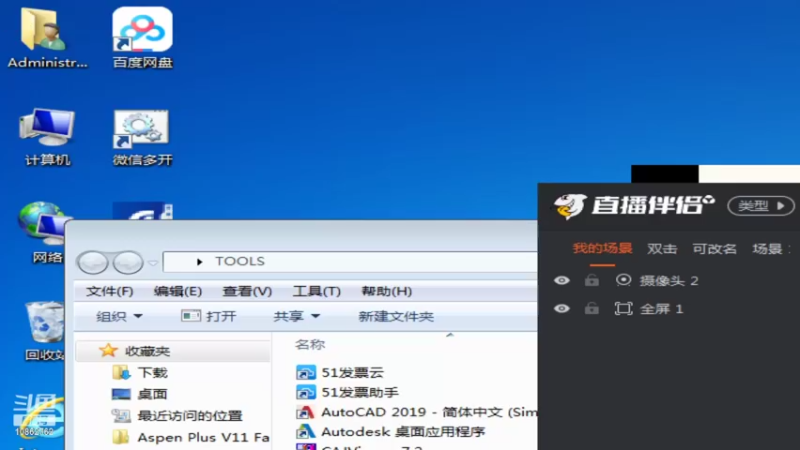The height and width of the screenshot is (450, 800).
Task: Click the Explorer forward navigation button
Action: (x=128, y=263)
